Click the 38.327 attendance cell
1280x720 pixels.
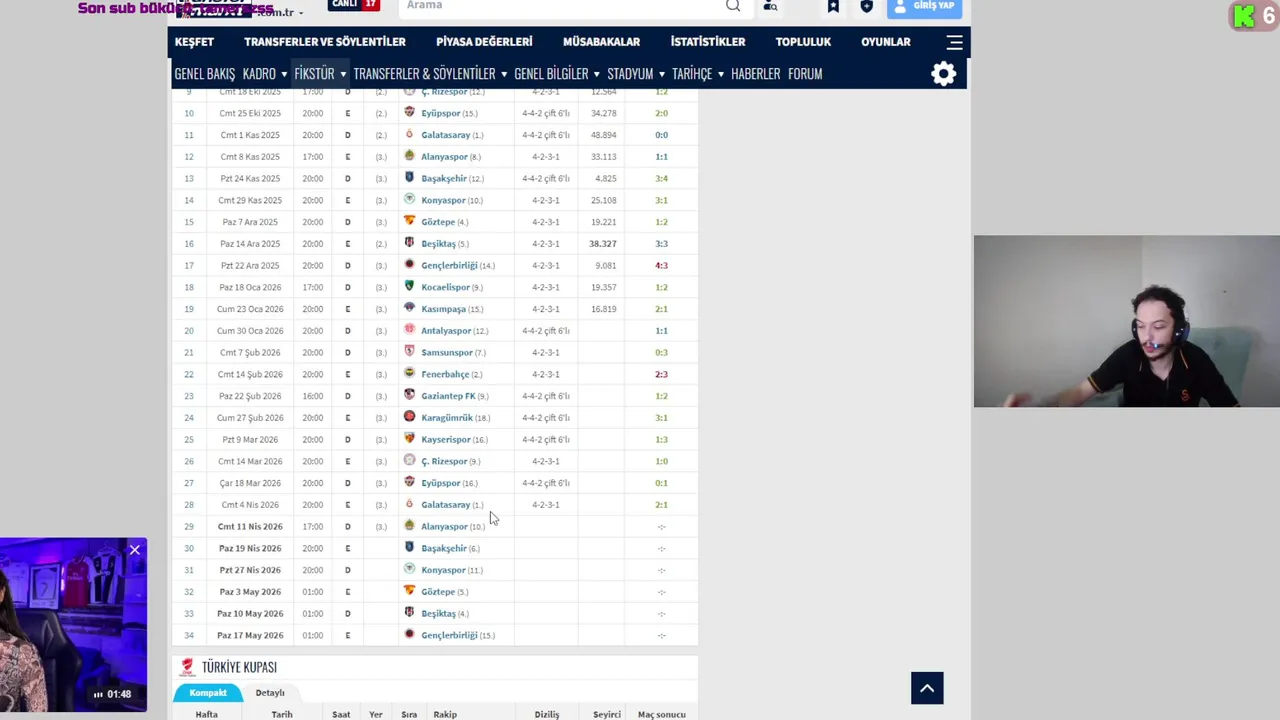pyautogui.click(x=603, y=243)
